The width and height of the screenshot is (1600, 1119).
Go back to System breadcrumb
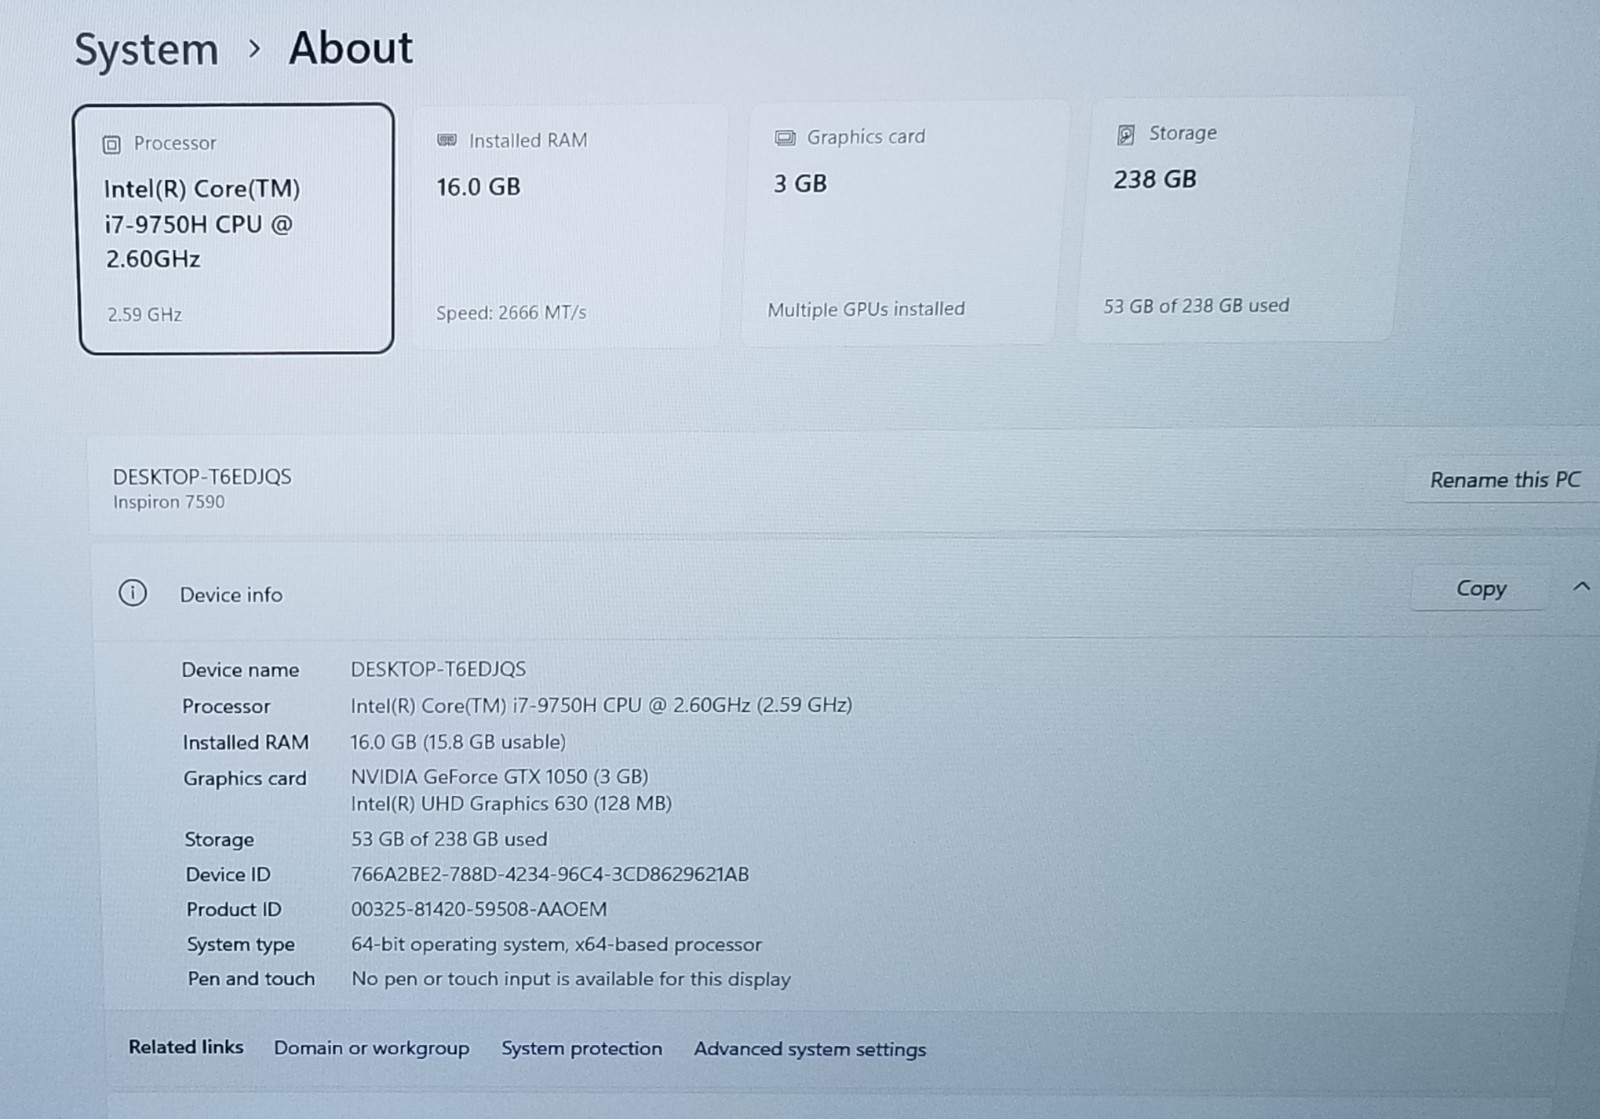(x=147, y=49)
